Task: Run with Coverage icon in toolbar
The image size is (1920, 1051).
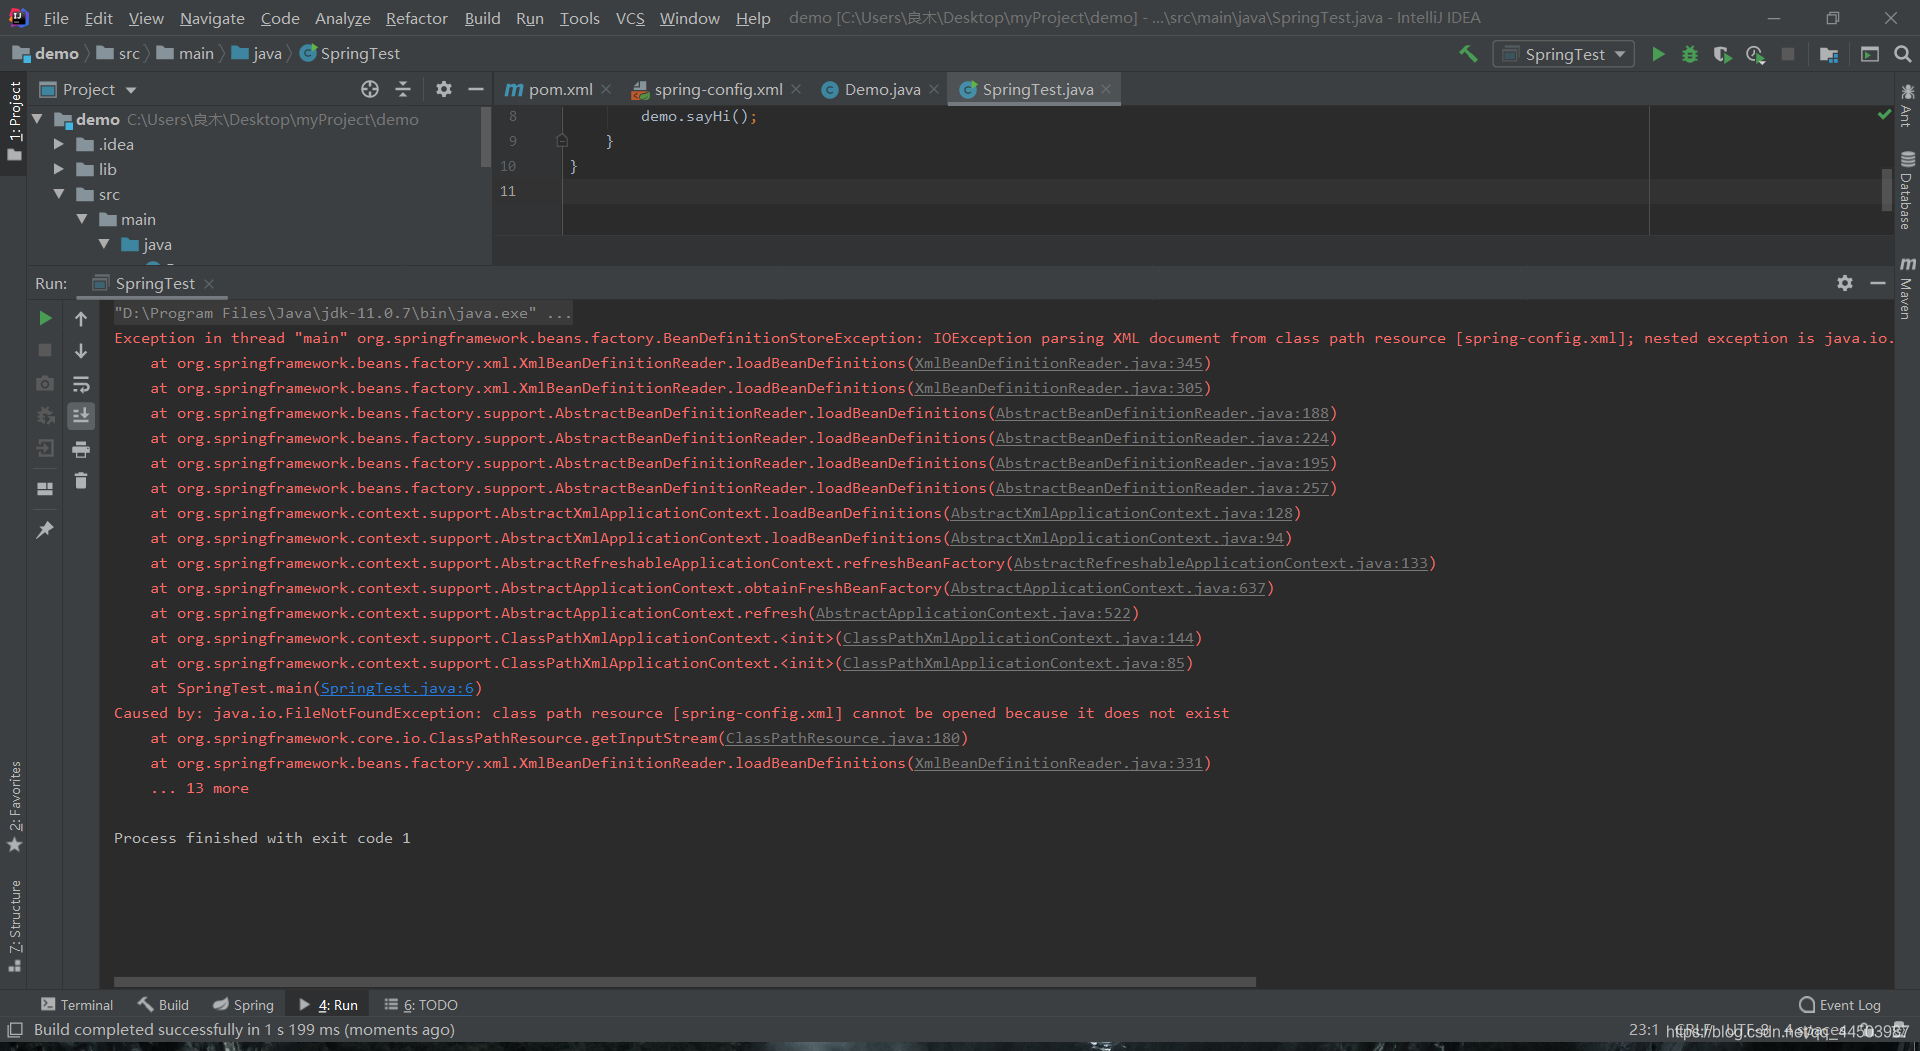Action: tap(1722, 54)
